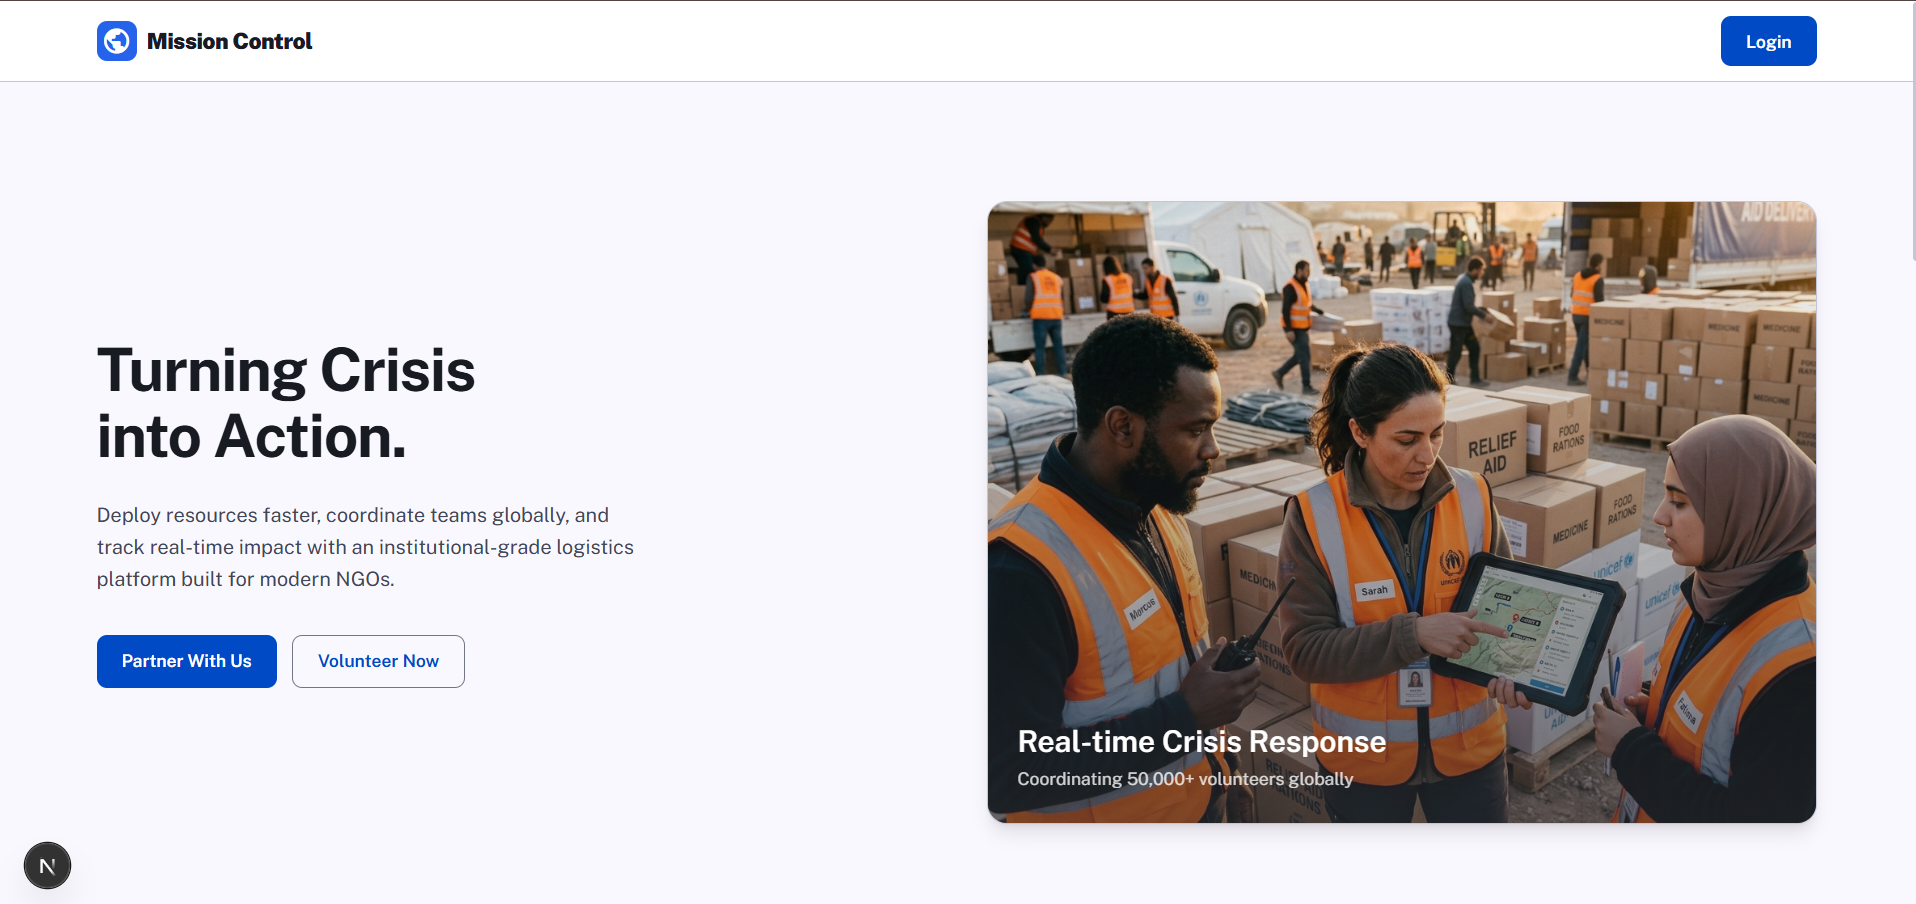Click the Login button
This screenshot has height=904, width=1916.
(x=1768, y=41)
